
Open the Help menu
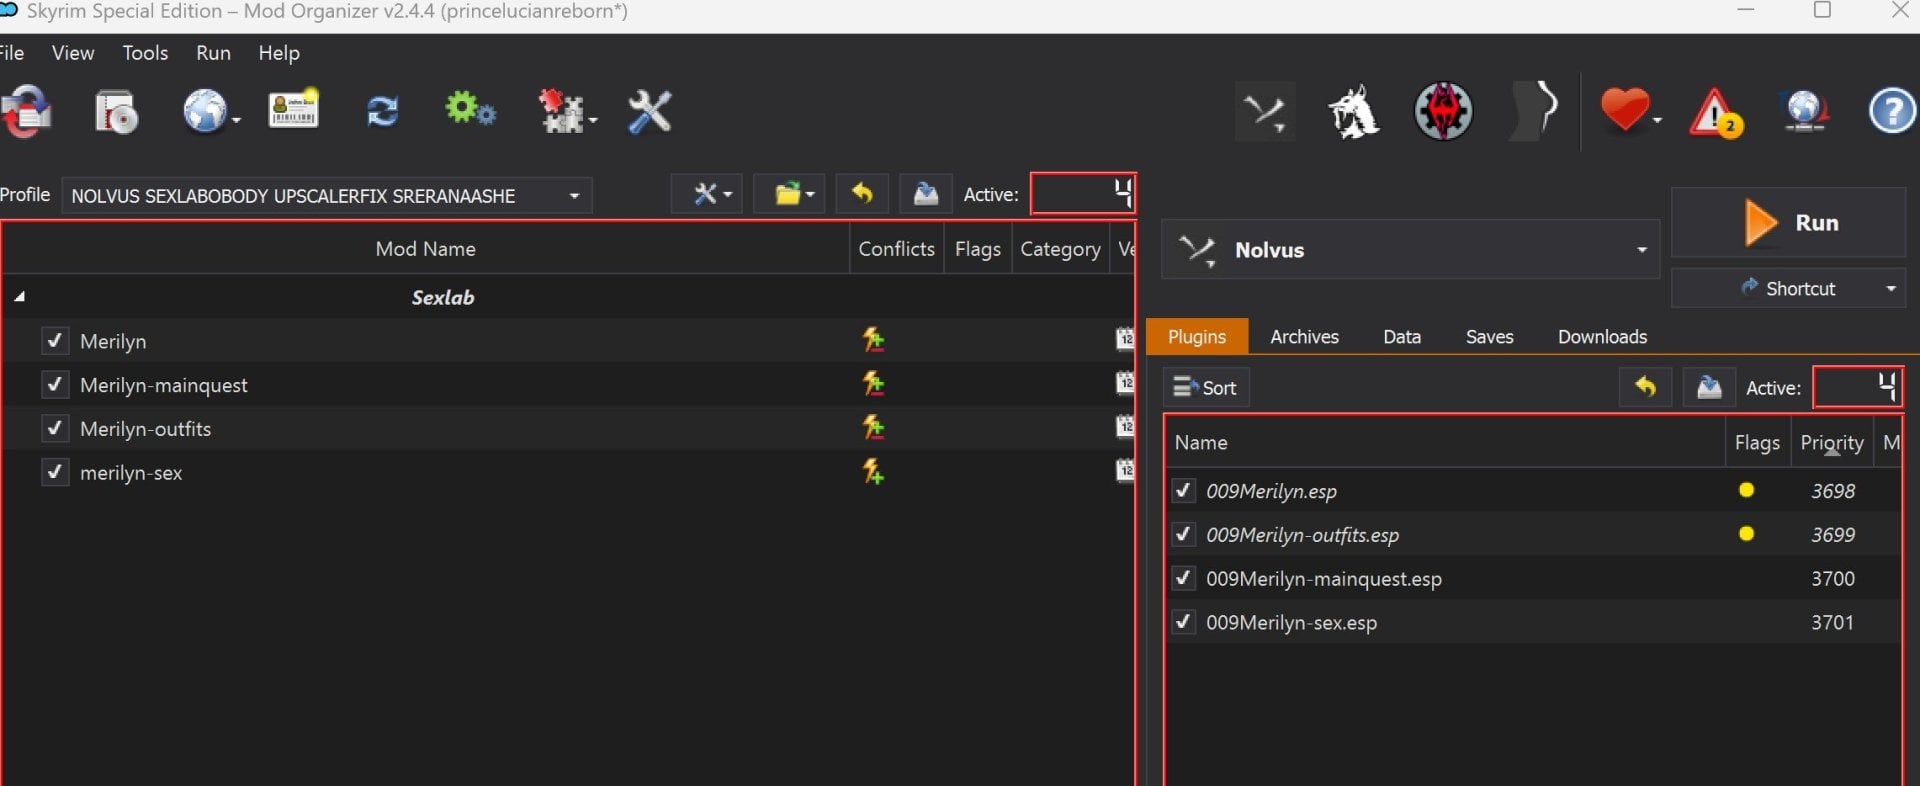coord(279,53)
